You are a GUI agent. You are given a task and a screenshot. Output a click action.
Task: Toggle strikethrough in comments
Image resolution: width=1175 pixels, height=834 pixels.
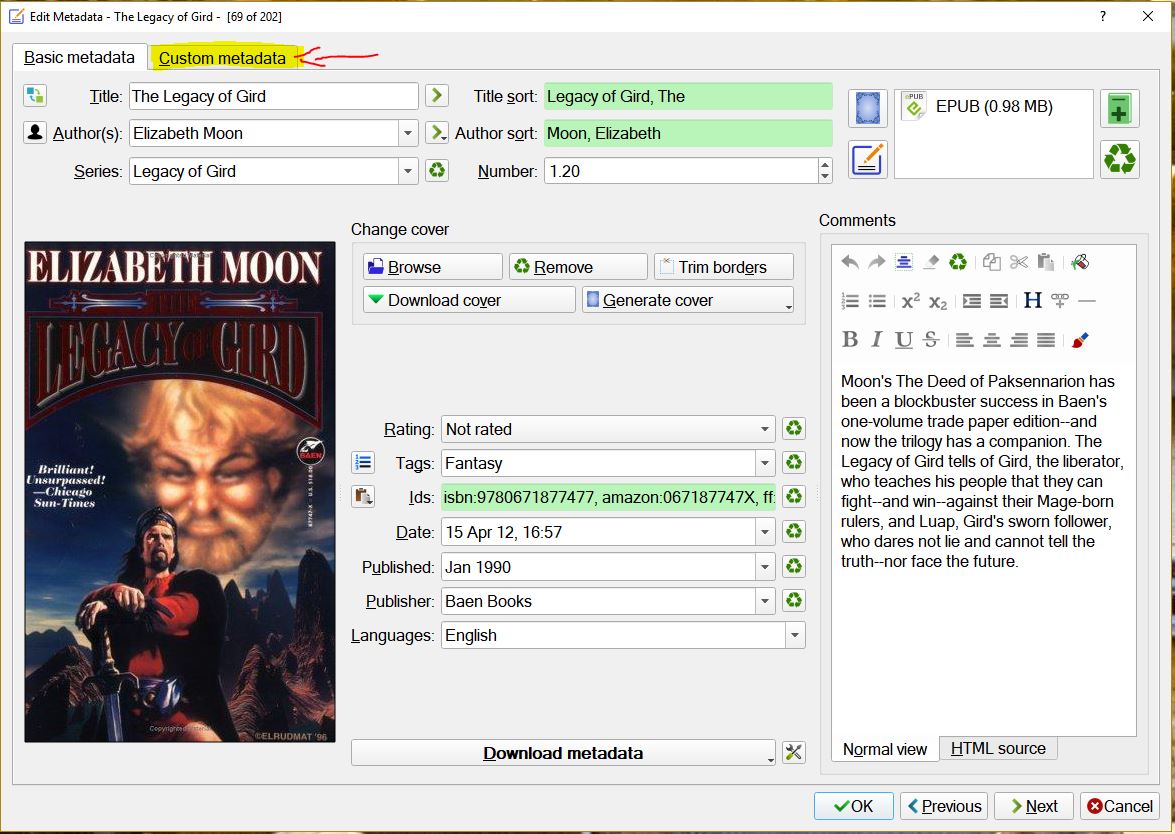[x=931, y=339]
